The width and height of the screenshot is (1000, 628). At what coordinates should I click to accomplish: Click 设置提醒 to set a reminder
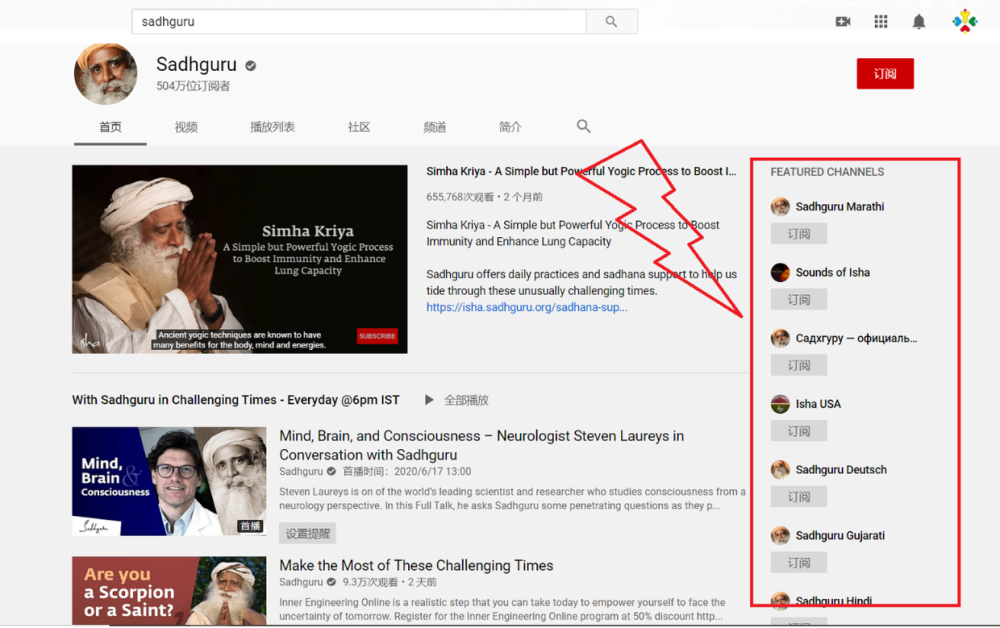click(x=307, y=534)
